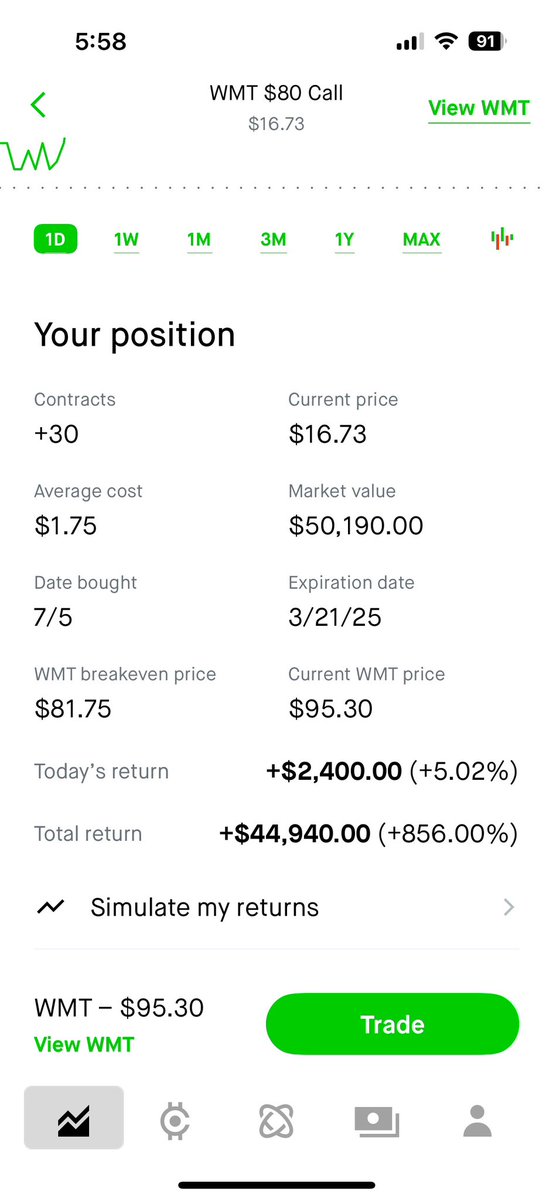Tap View WMT link at top right

(479, 108)
